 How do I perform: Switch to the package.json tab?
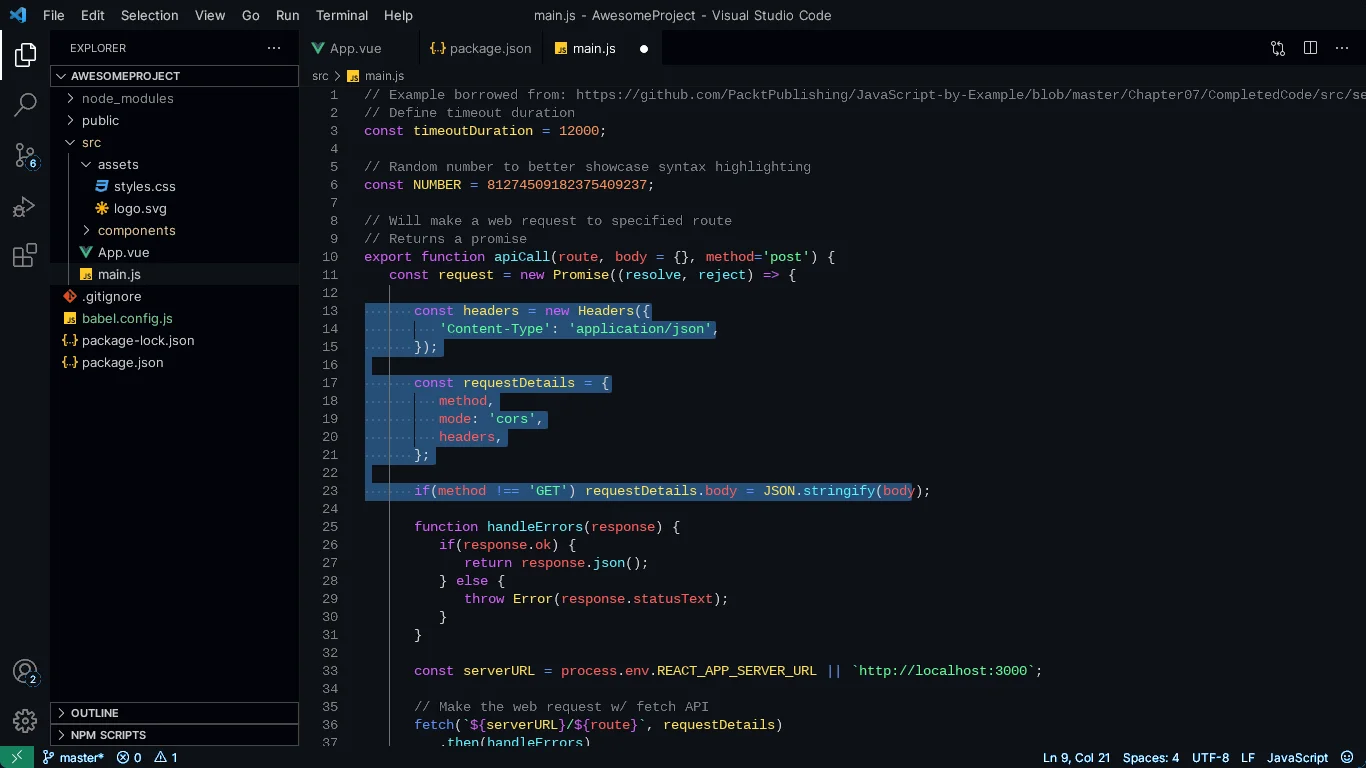pos(480,48)
